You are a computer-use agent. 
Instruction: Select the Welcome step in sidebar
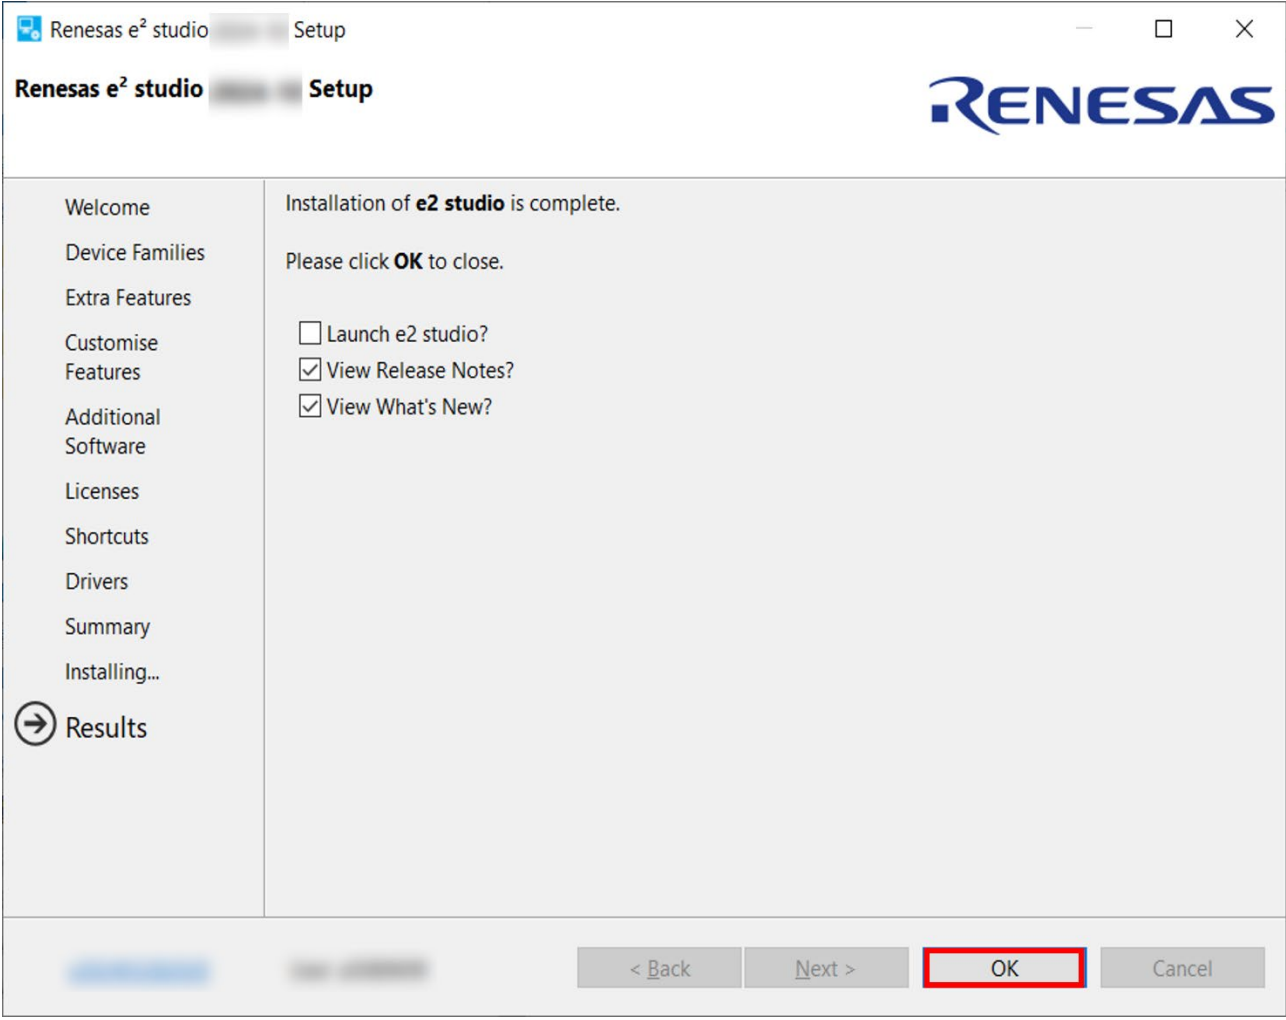(x=107, y=207)
